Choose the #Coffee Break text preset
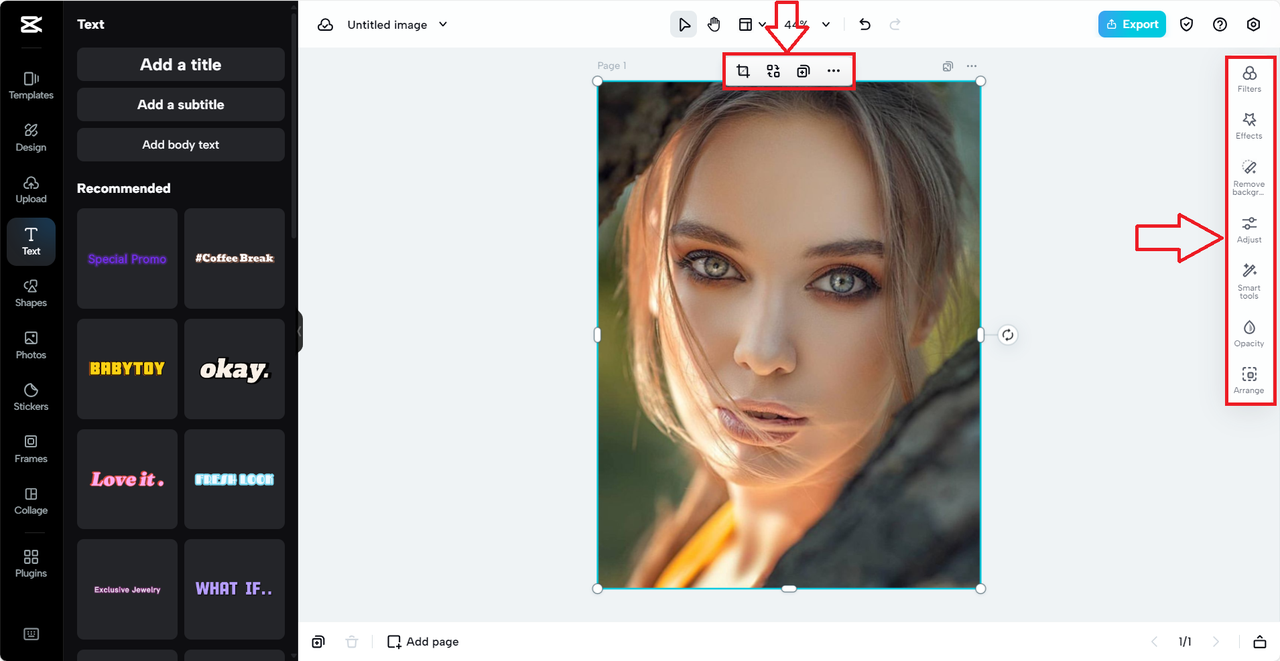The width and height of the screenshot is (1280, 661). (x=234, y=258)
